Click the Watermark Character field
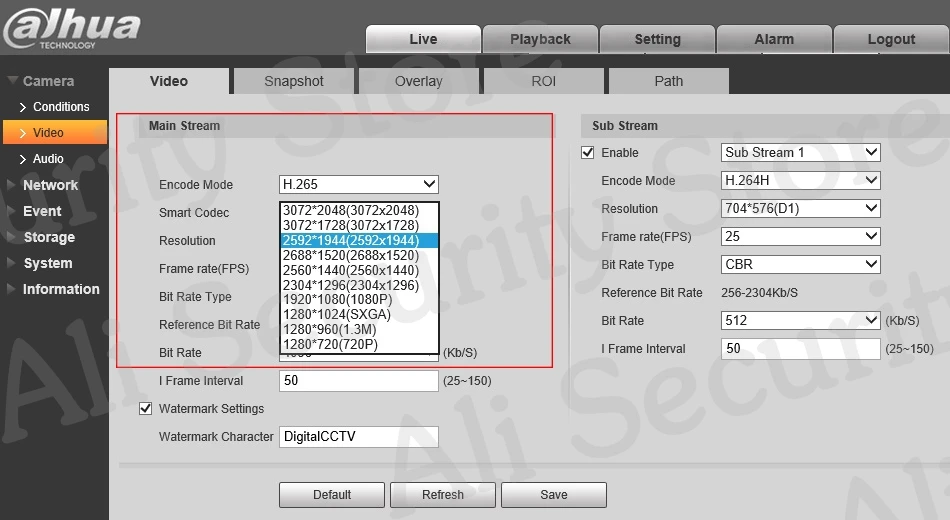The image size is (950, 520). (x=359, y=437)
